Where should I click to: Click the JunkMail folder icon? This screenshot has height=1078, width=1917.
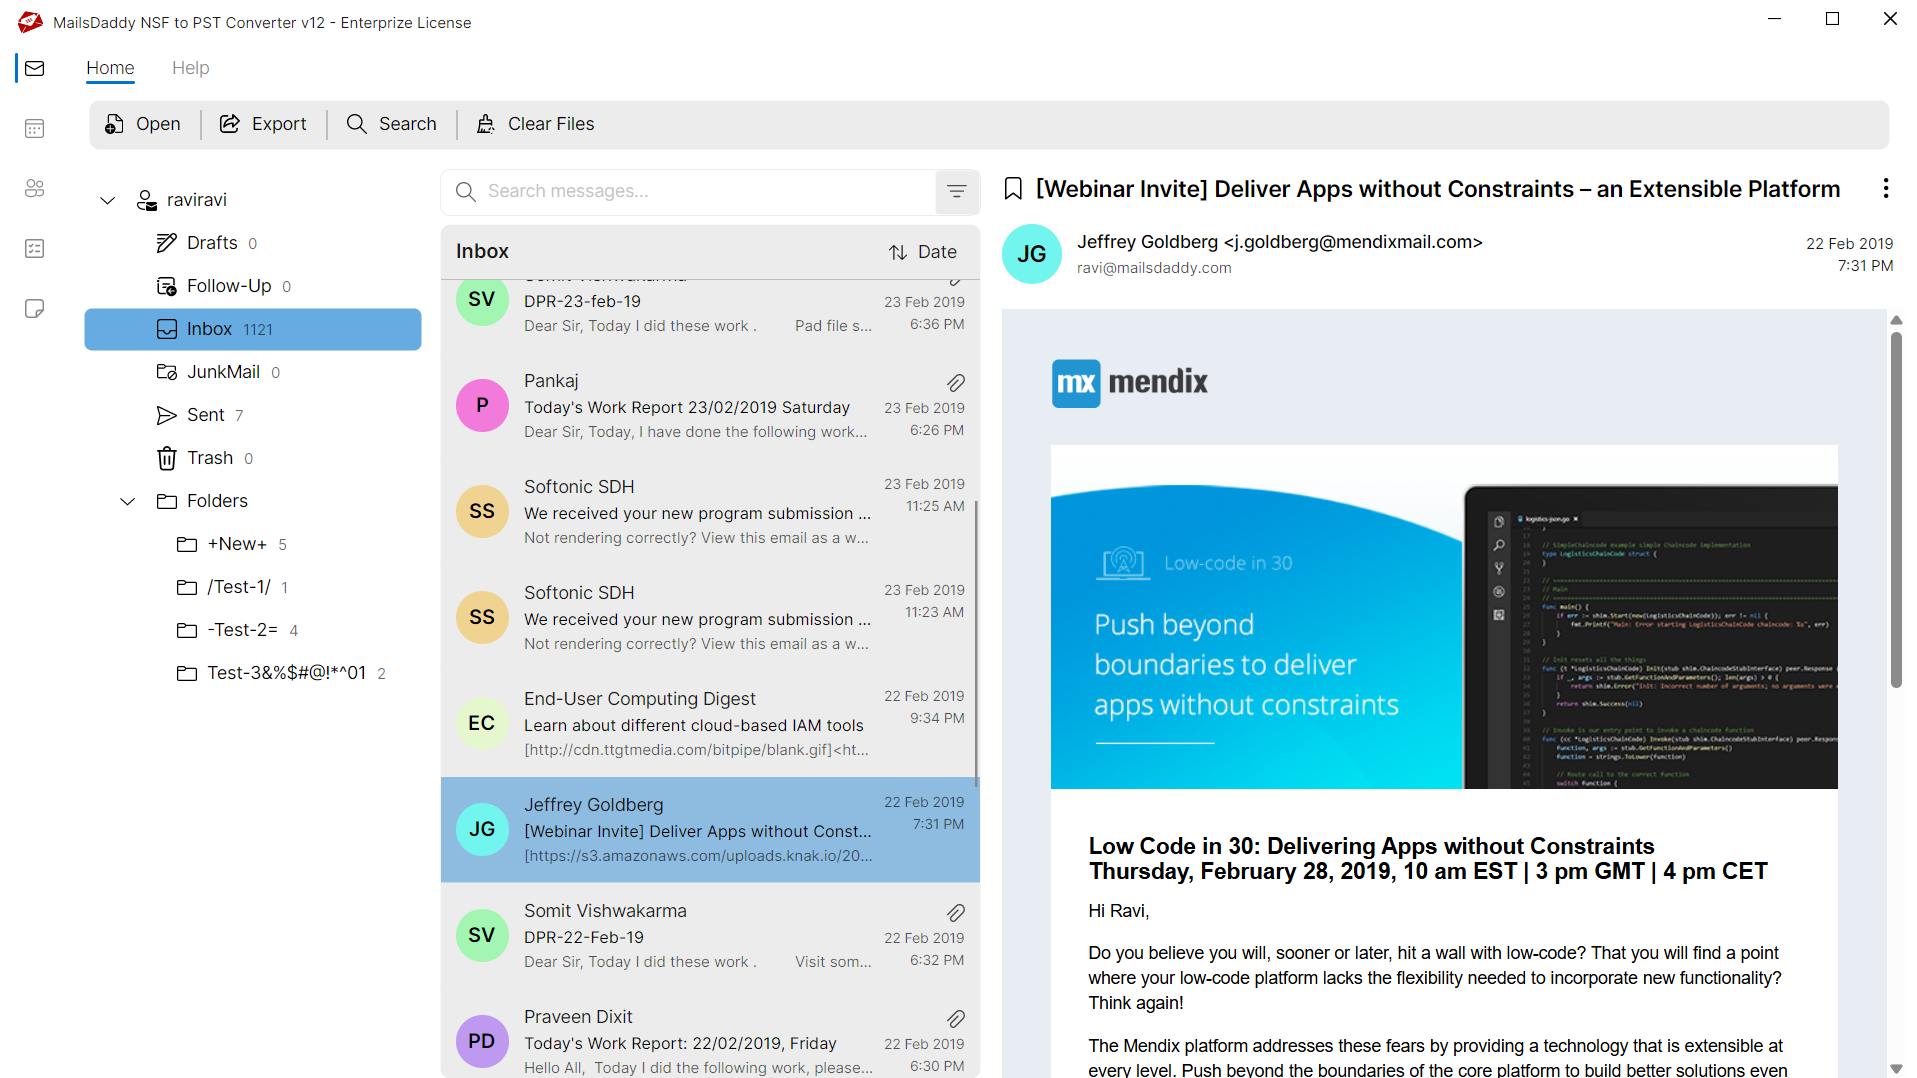point(166,372)
